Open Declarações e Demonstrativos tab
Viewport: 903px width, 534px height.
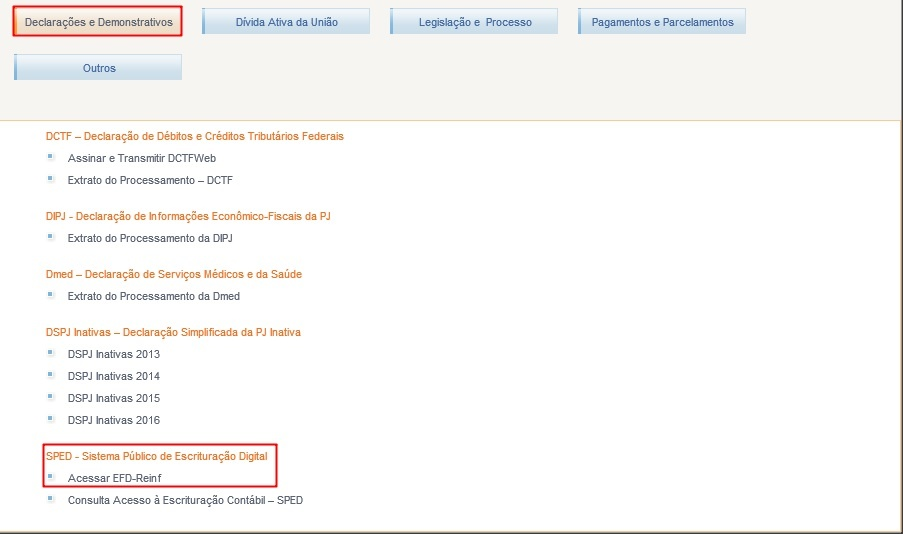coord(98,22)
